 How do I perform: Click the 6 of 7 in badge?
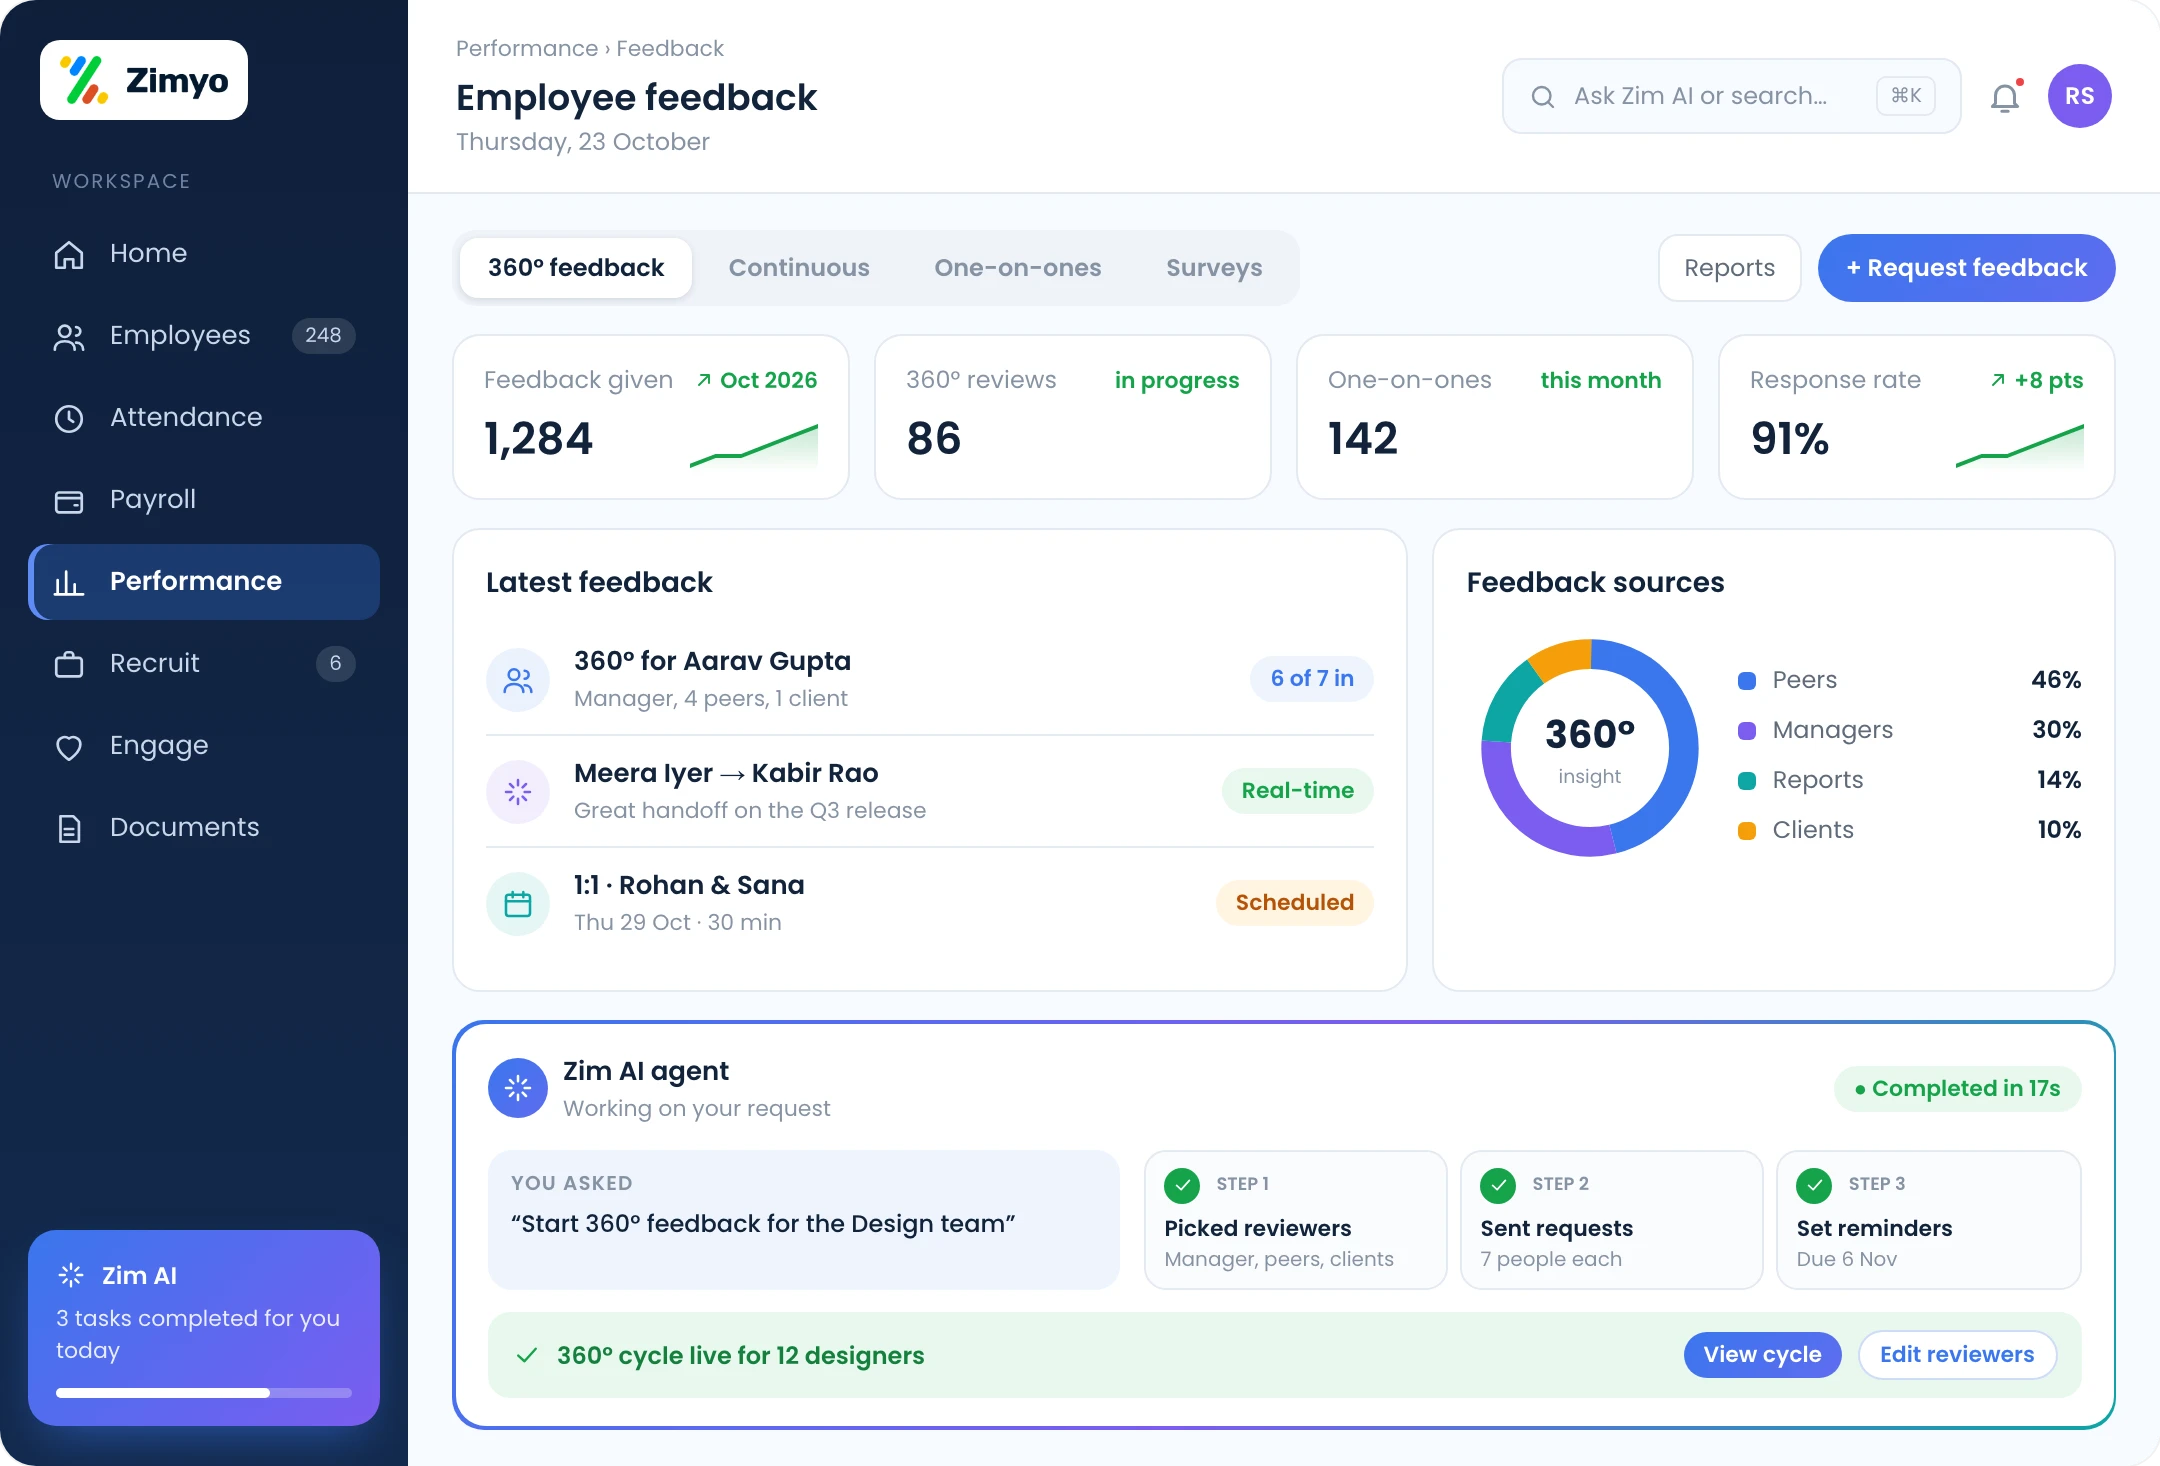coord(1312,679)
